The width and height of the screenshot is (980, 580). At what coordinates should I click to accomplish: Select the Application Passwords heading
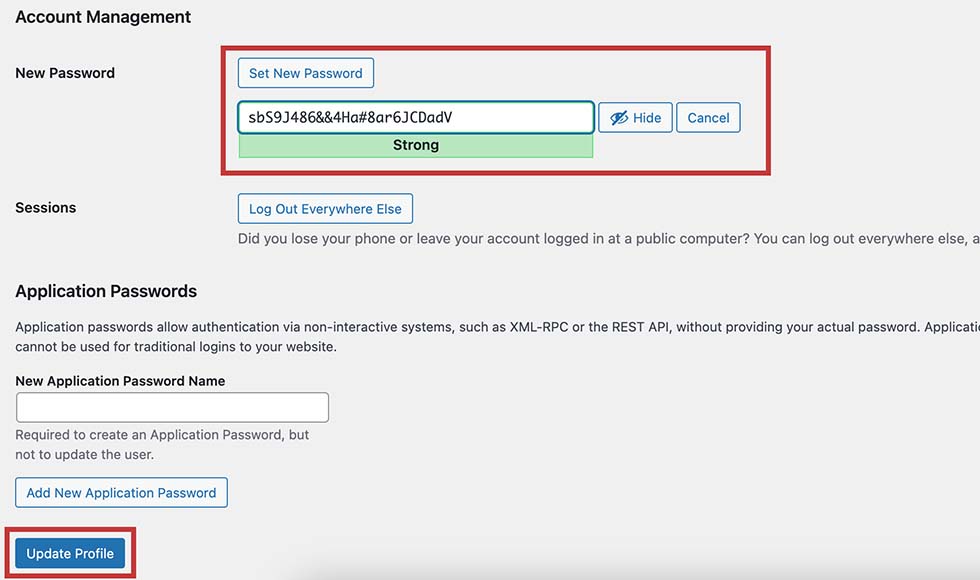[106, 291]
